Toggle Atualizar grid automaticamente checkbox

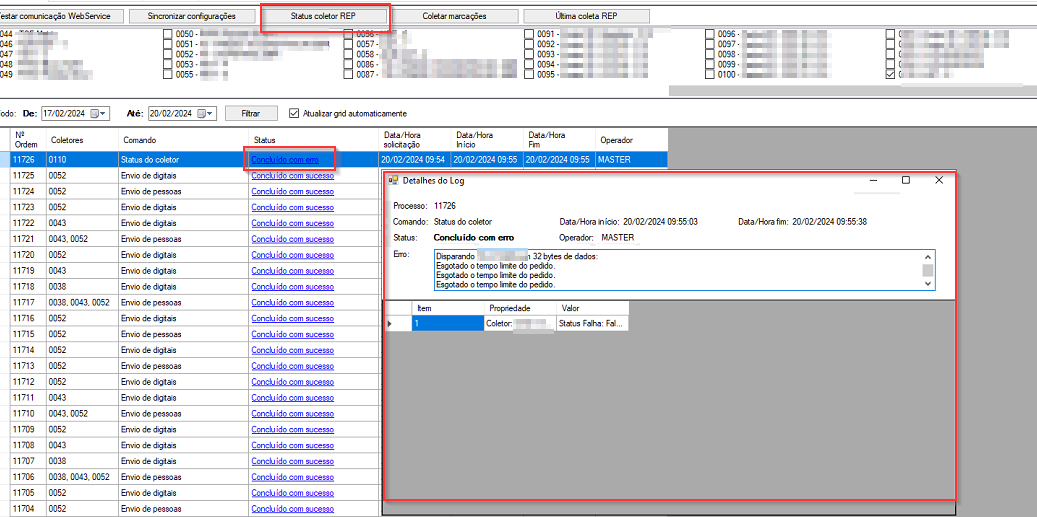click(294, 113)
